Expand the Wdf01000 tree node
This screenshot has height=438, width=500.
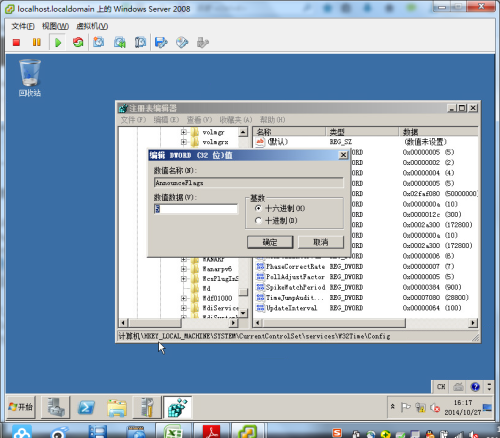tap(184, 298)
